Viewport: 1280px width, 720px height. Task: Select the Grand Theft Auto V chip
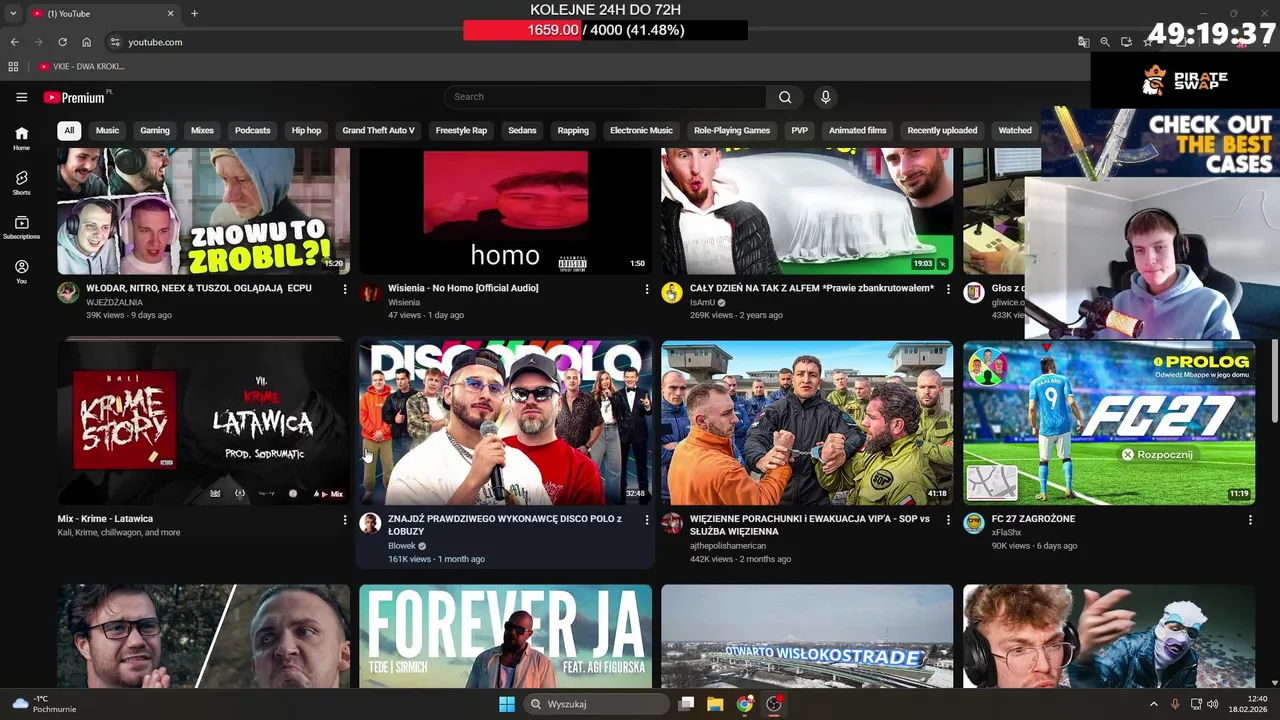pyautogui.click(x=378, y=130)
